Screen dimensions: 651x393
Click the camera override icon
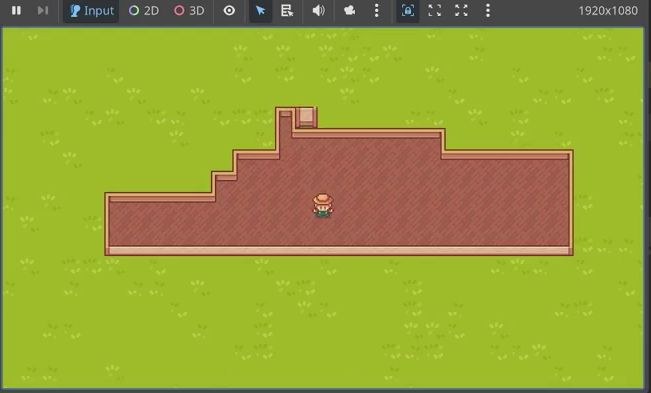pos(350,10)
